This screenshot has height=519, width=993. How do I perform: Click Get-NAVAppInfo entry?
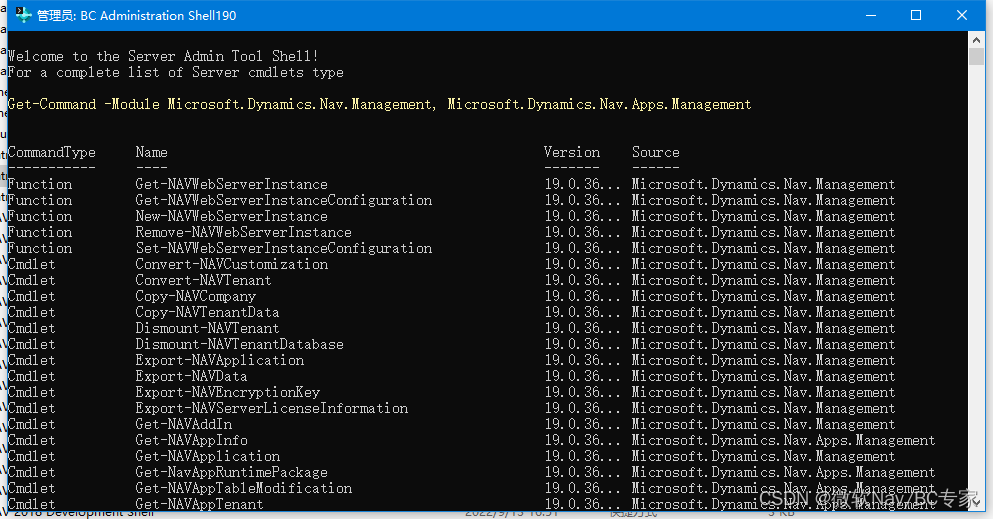click(x=191, y=441)
